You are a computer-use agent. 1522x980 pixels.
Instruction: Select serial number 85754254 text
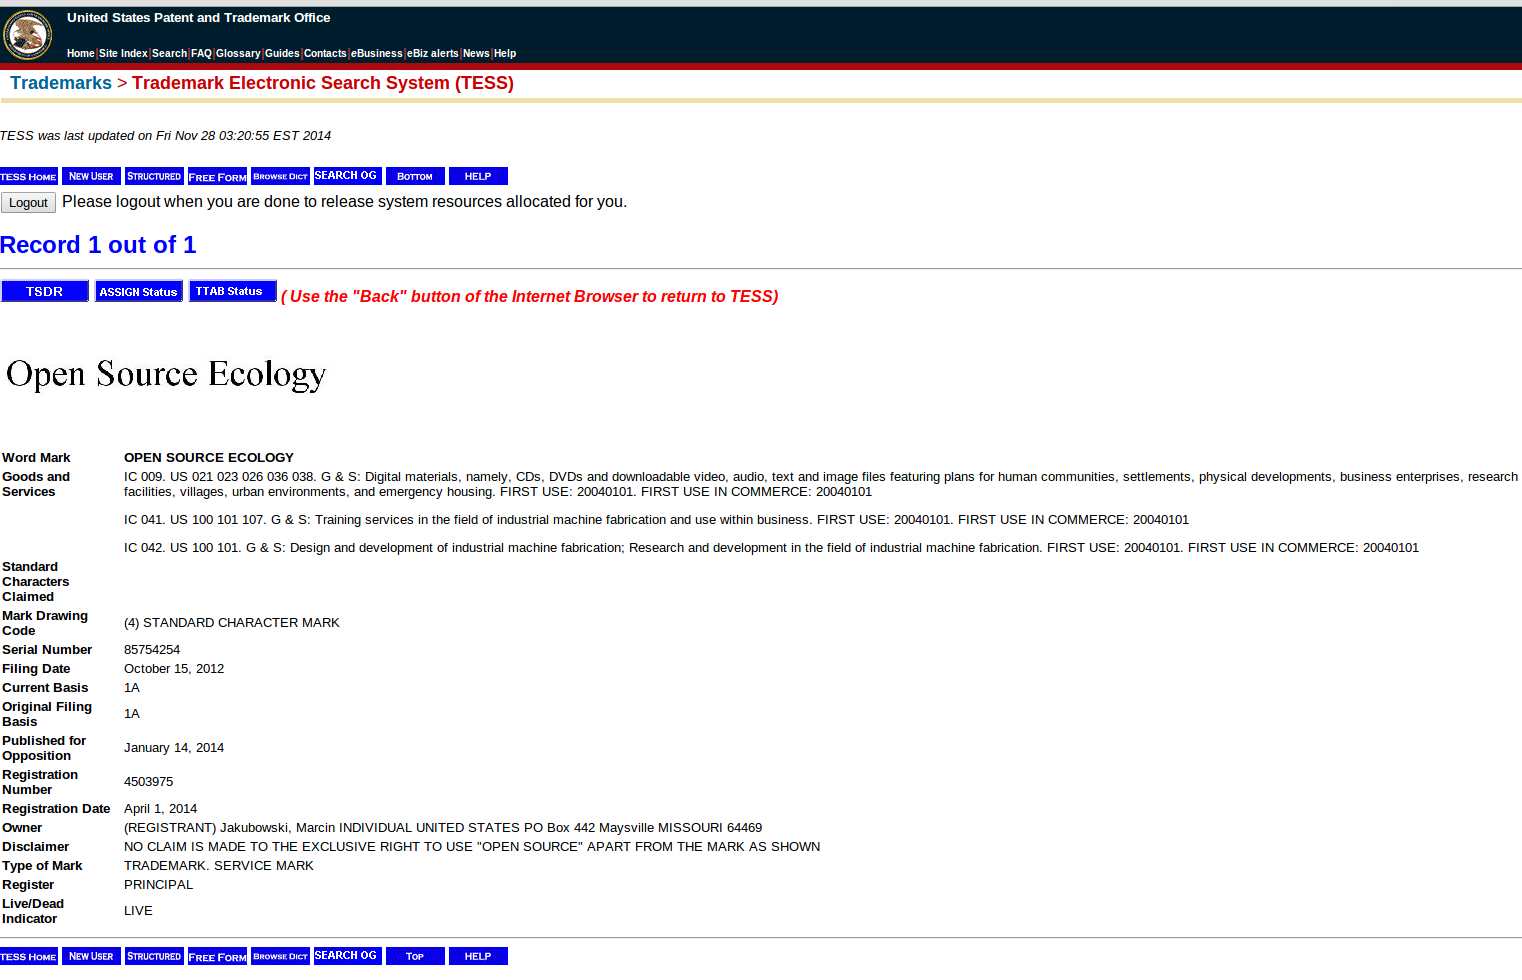pos(152,650)
